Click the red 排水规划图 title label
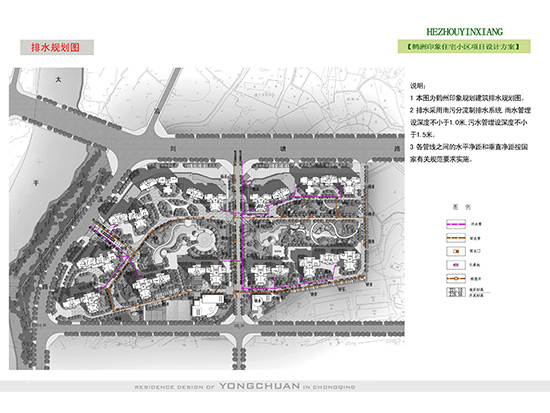This screenshot has width=550, height=413. tap(56, 47)
